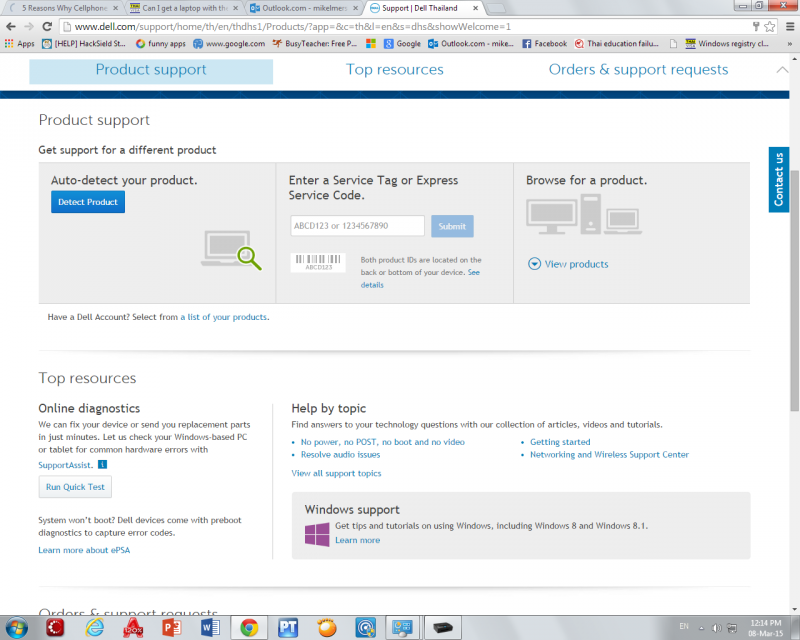This screenshot has width=800, height=640.
Task: Open the PT taskbar application
Action: pyautogui.click(x=288, y=627)
